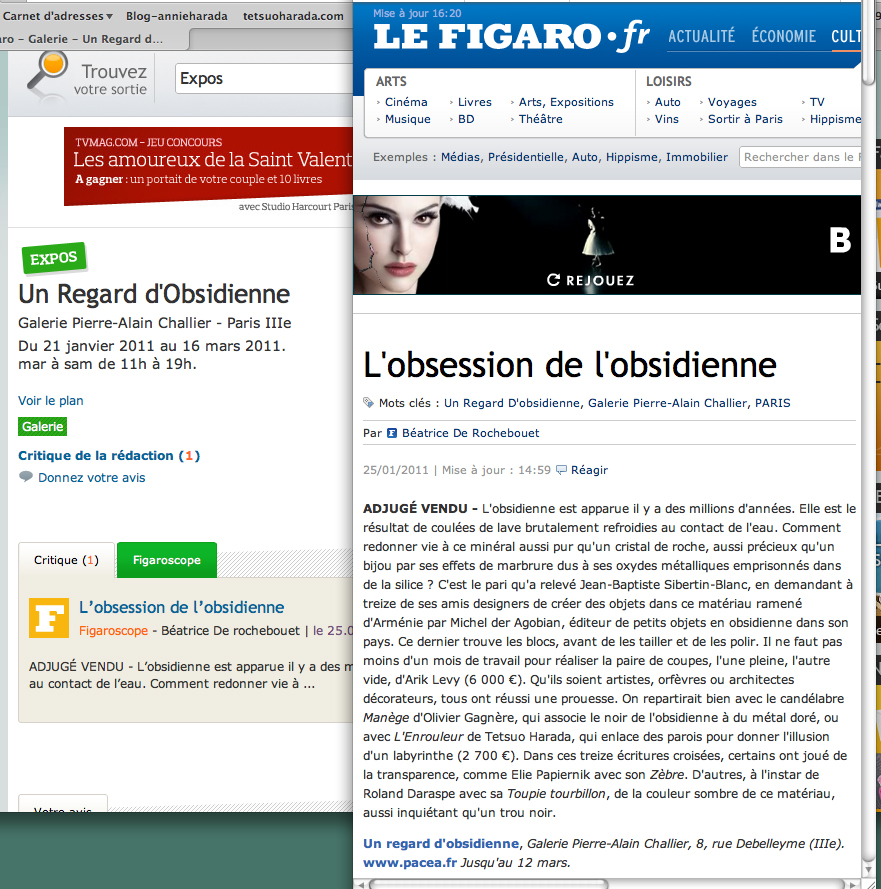Click the orange Figaroscope source link
The image size is (881, 889).
[113, 630]
